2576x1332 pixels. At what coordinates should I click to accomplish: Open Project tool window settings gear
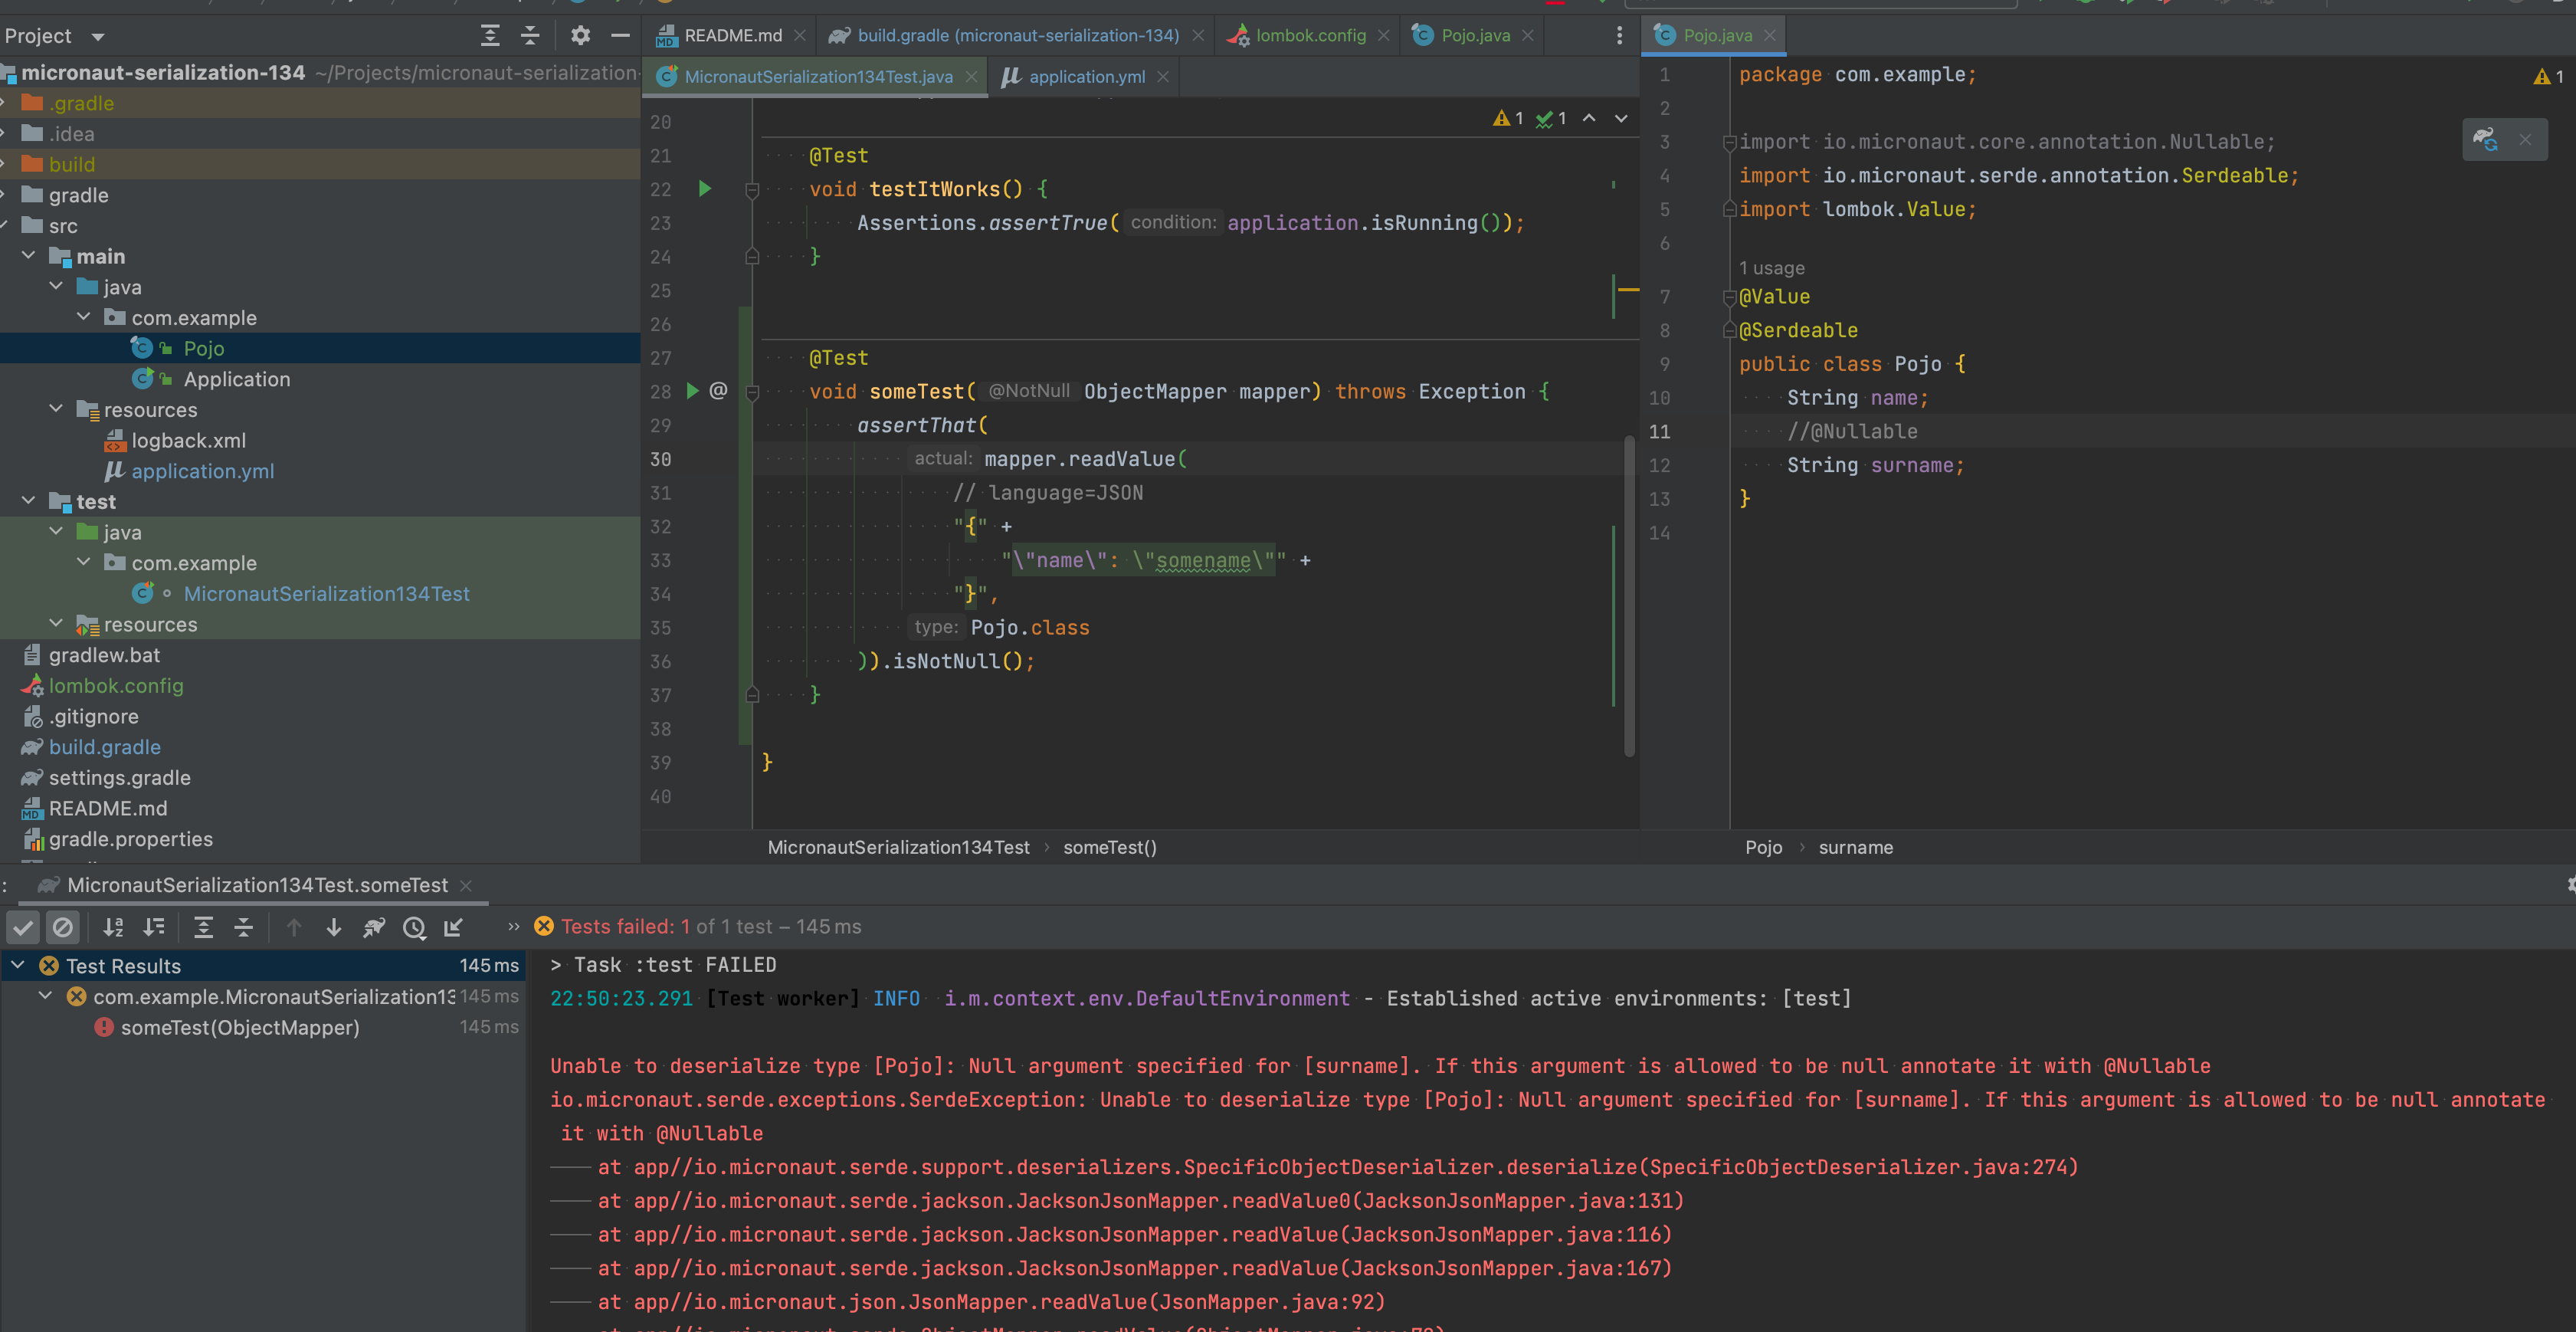[580, 35]
